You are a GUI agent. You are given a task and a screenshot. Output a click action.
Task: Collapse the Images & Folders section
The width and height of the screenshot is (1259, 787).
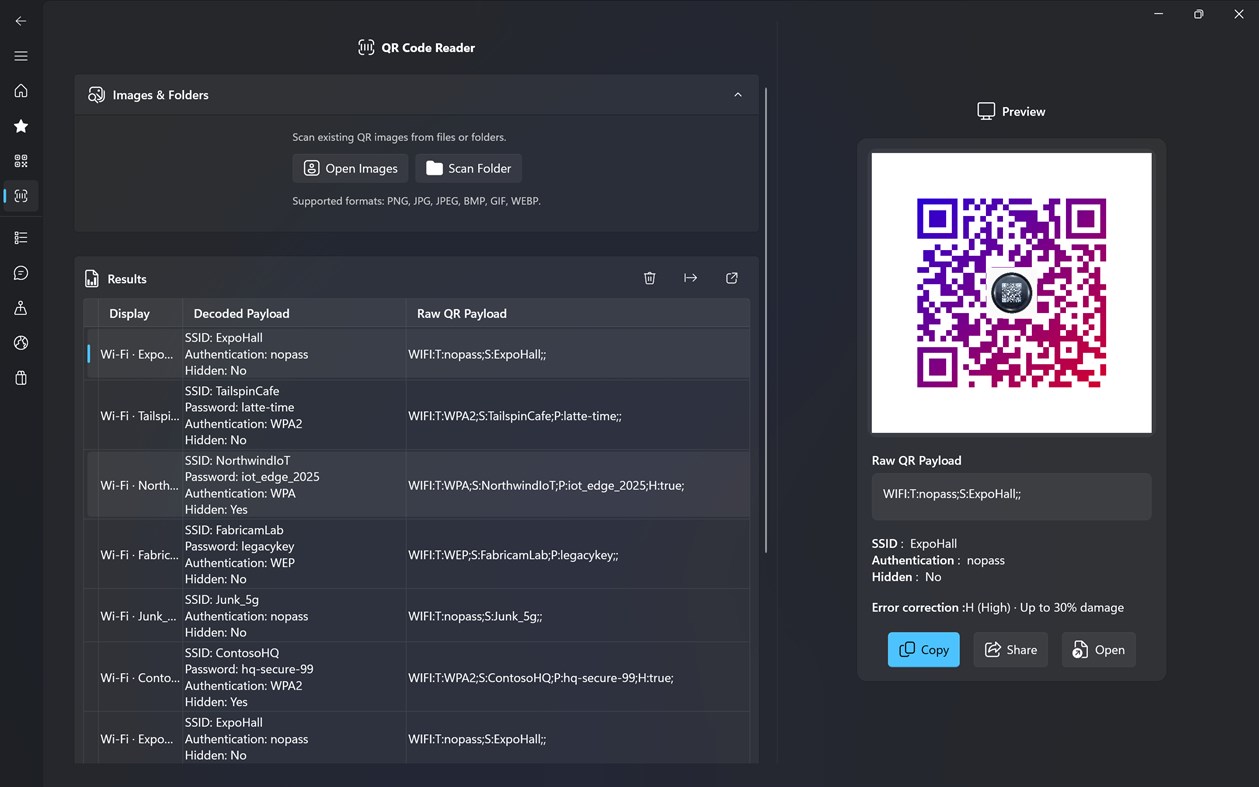[x=737, y=94]
